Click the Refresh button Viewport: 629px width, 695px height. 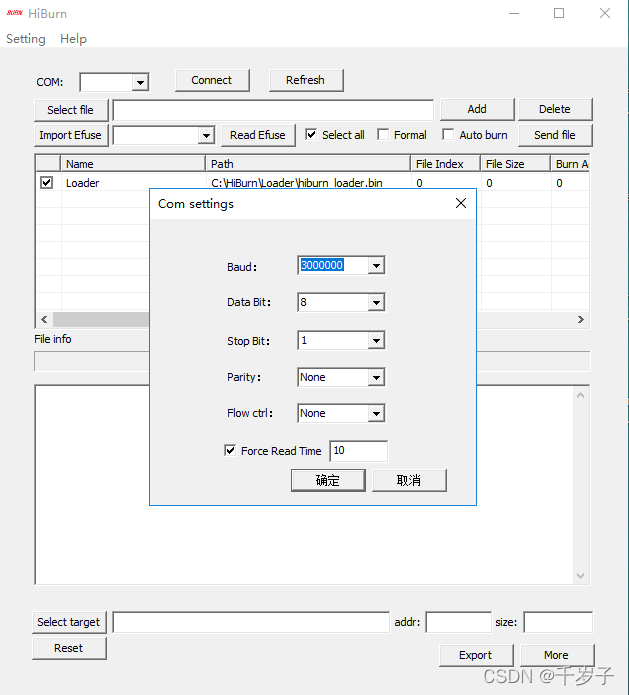305,80
